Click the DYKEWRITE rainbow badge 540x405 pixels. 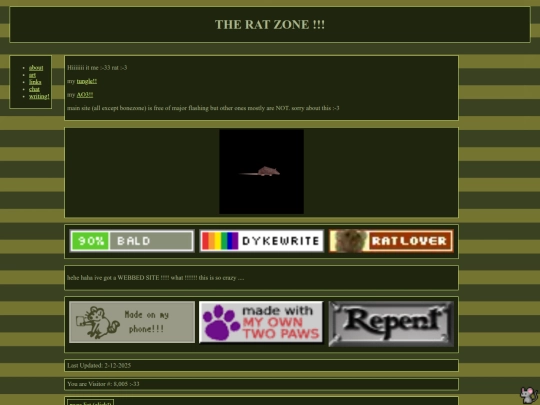pyautogui.click(x=261, y=241)
